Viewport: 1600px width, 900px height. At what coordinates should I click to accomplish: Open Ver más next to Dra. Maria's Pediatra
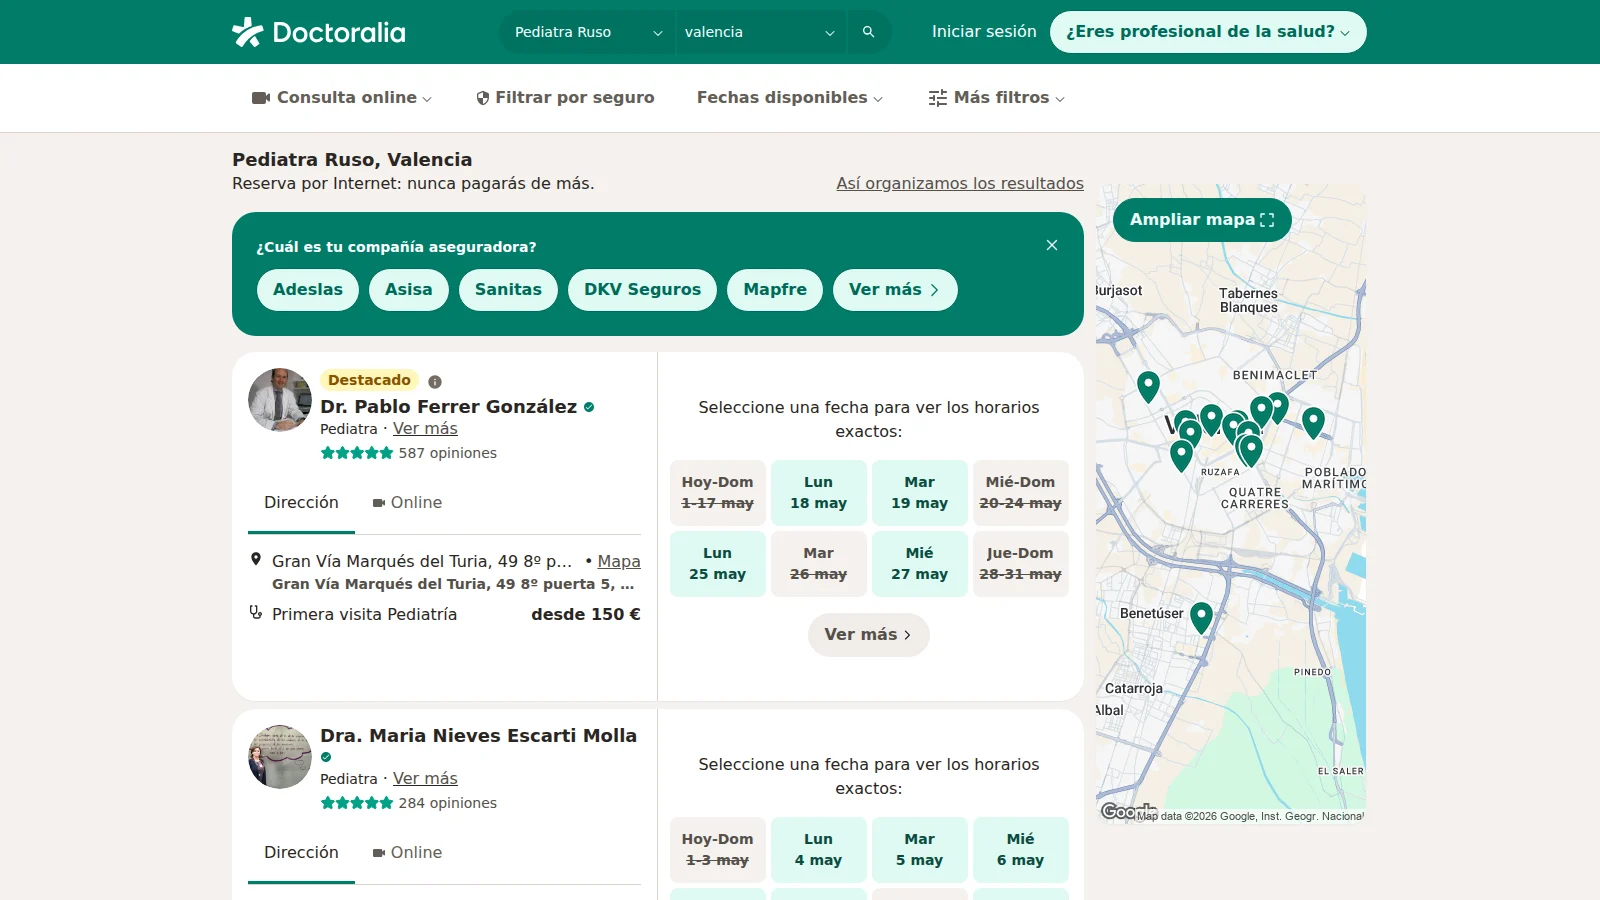click(425, 779)
